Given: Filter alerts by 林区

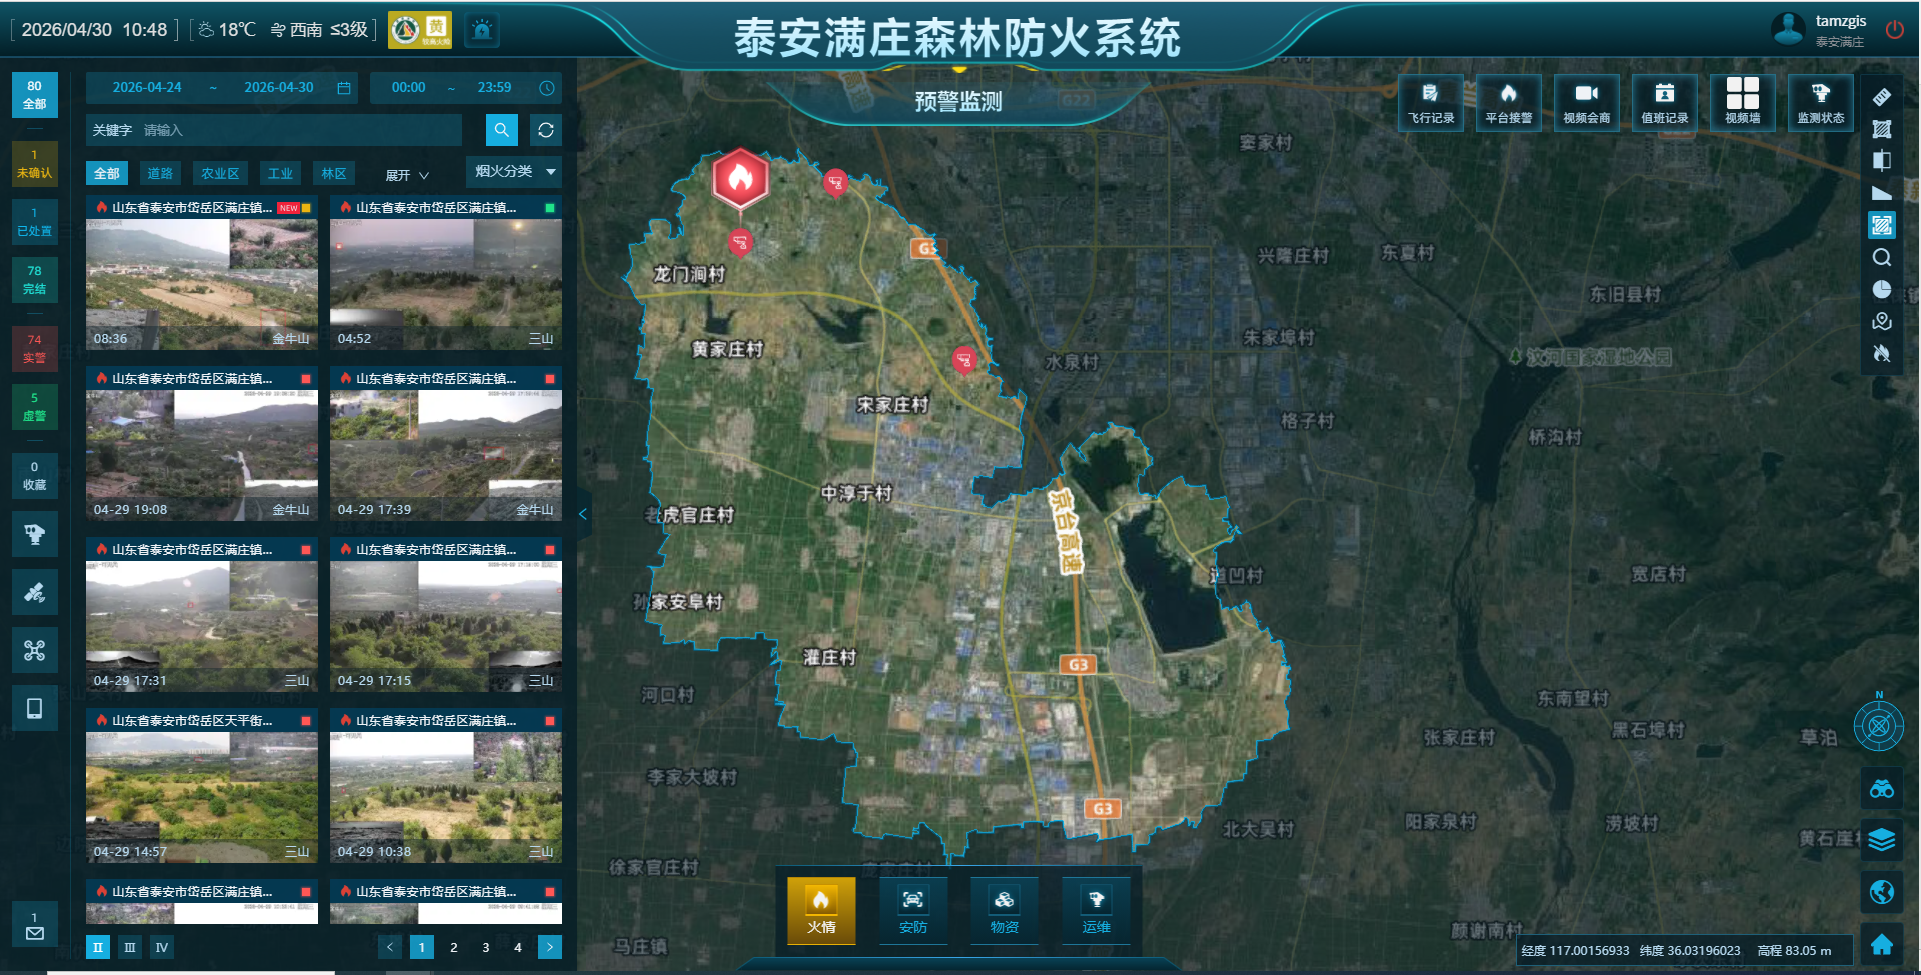Looking at the screenshot, I should coord(334,173).
